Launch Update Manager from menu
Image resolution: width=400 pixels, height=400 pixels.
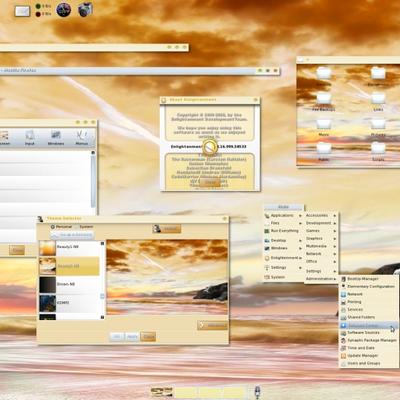(x=369, y=356)
